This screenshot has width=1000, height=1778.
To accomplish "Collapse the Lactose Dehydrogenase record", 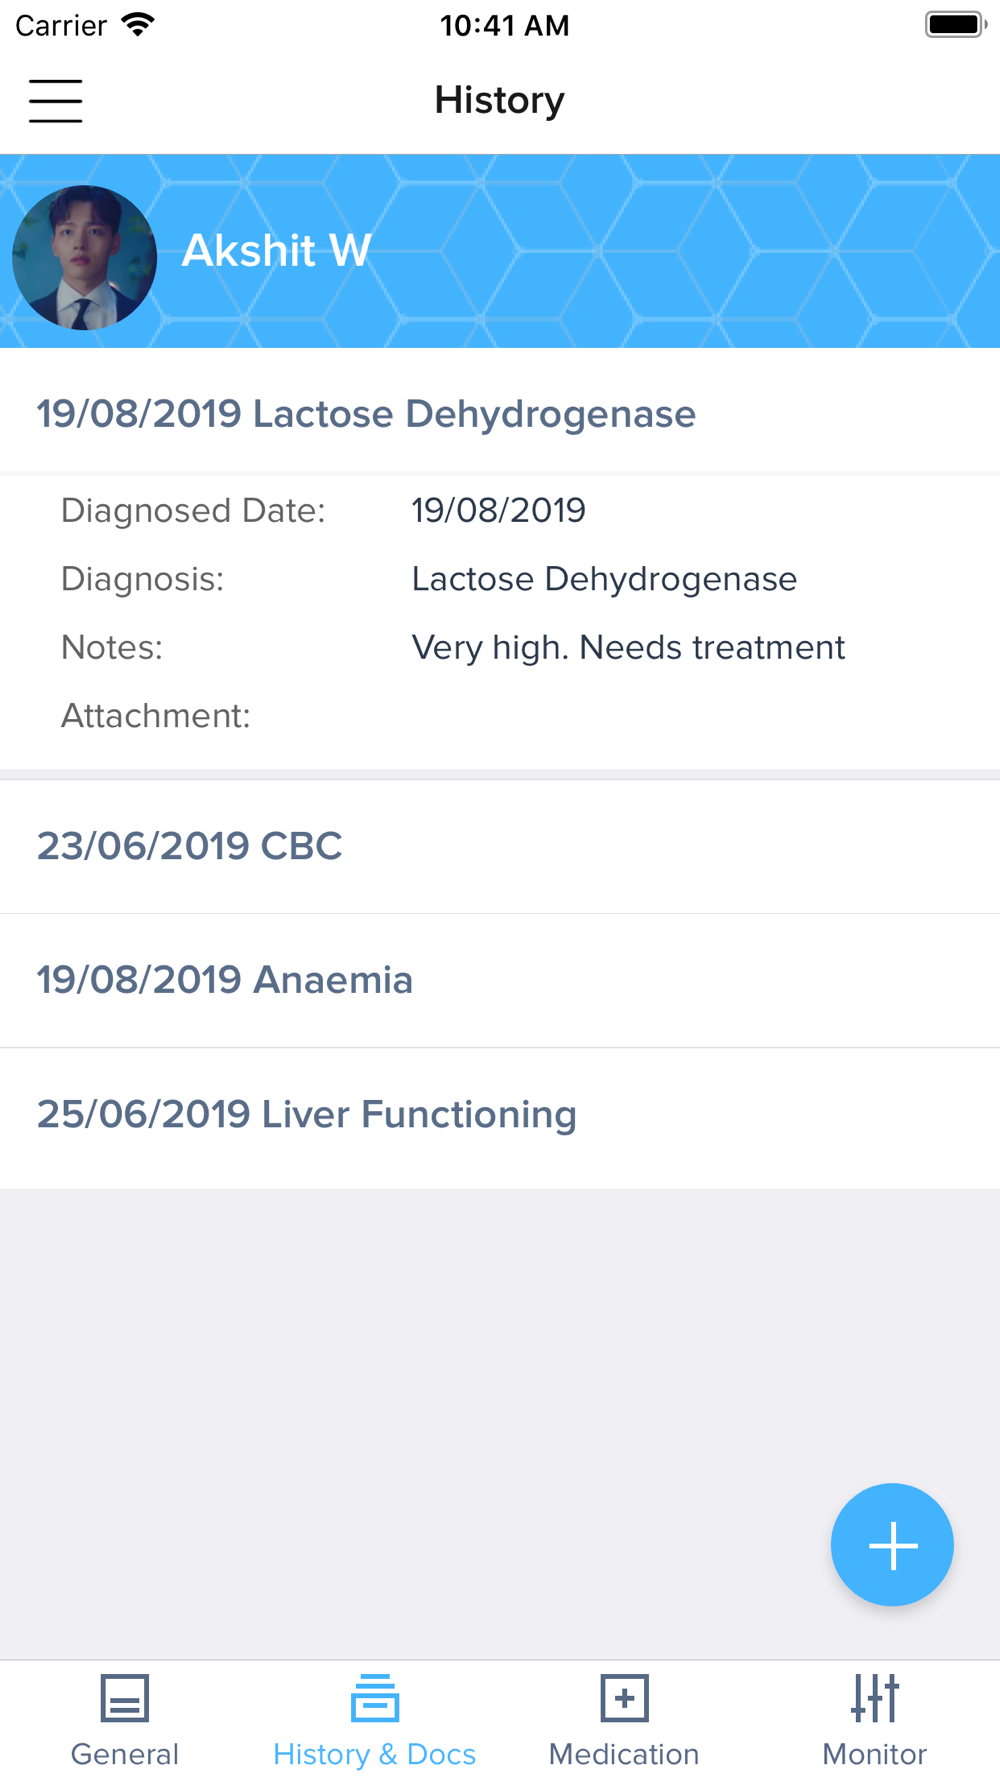I will click(x=366, y=414).
